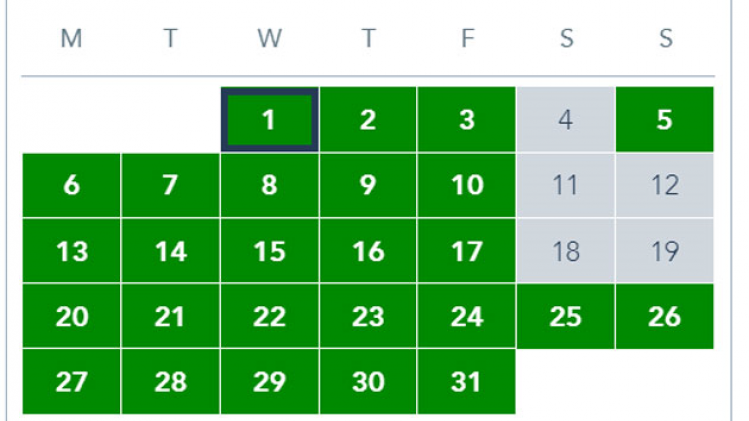Image resolution: width=749 pixels, height=421 pixels.
Task: Click unavailable date 19
Action: [x=665, y=251]
